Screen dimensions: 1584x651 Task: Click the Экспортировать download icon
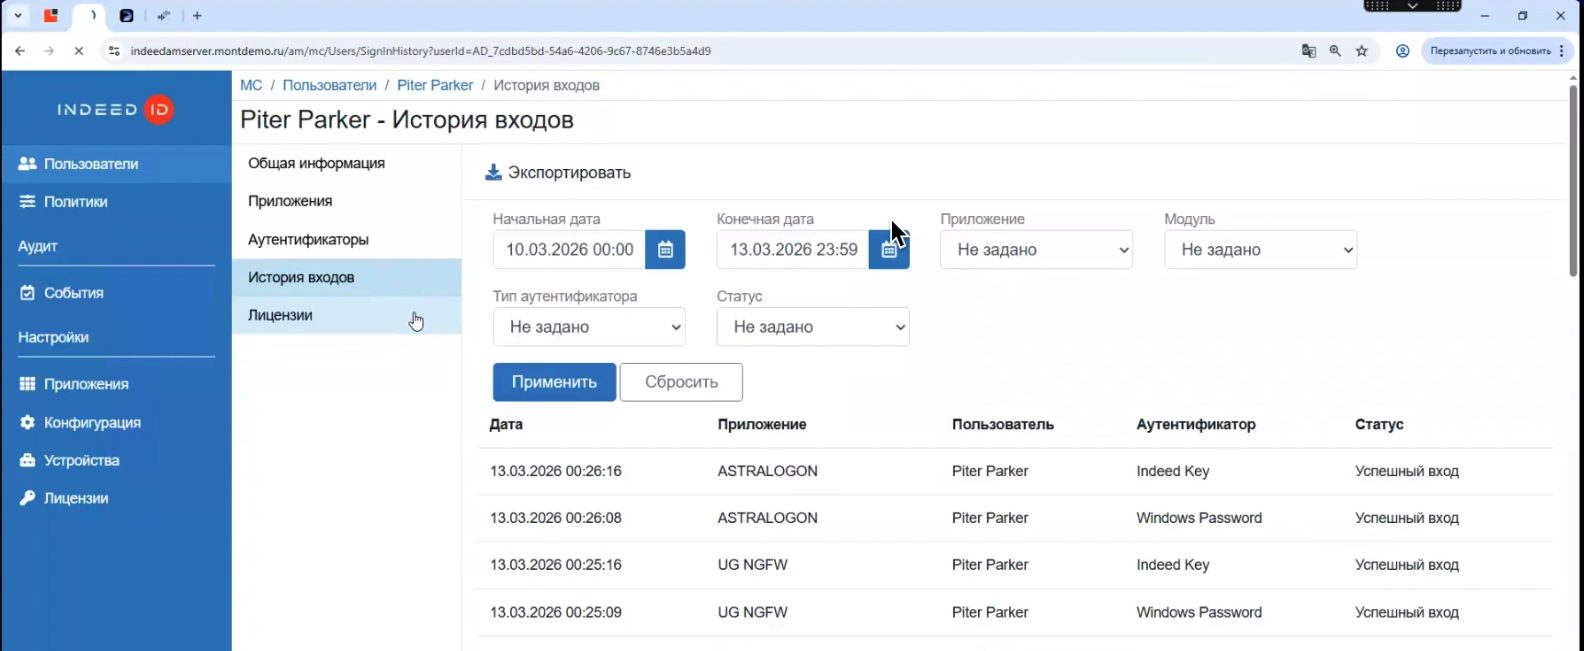click(x=493, y=173)
